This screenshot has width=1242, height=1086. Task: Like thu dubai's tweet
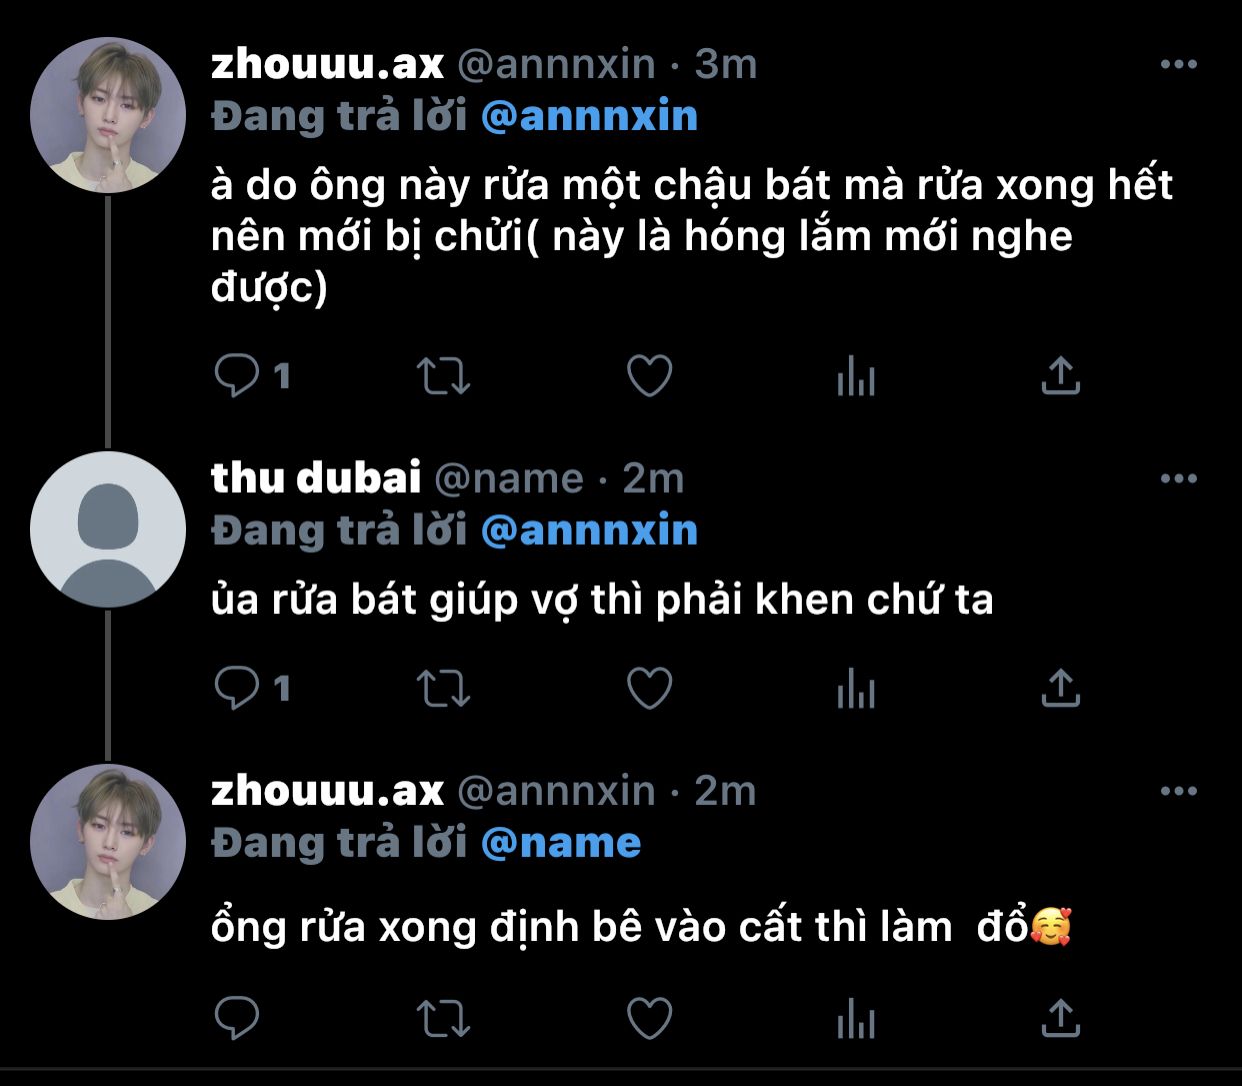(x=649, y=689)
